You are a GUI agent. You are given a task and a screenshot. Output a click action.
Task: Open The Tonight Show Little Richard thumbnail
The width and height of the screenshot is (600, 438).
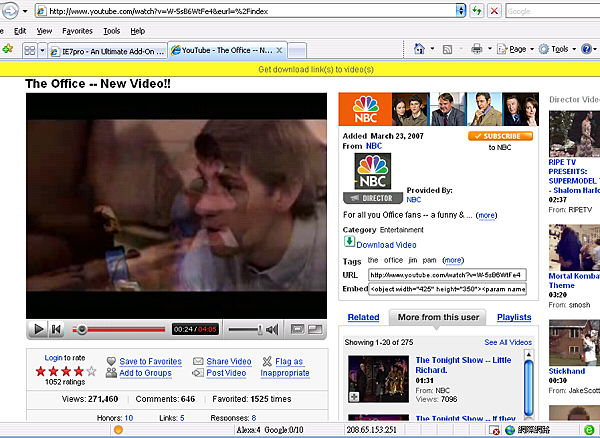(x=378, y=378)
